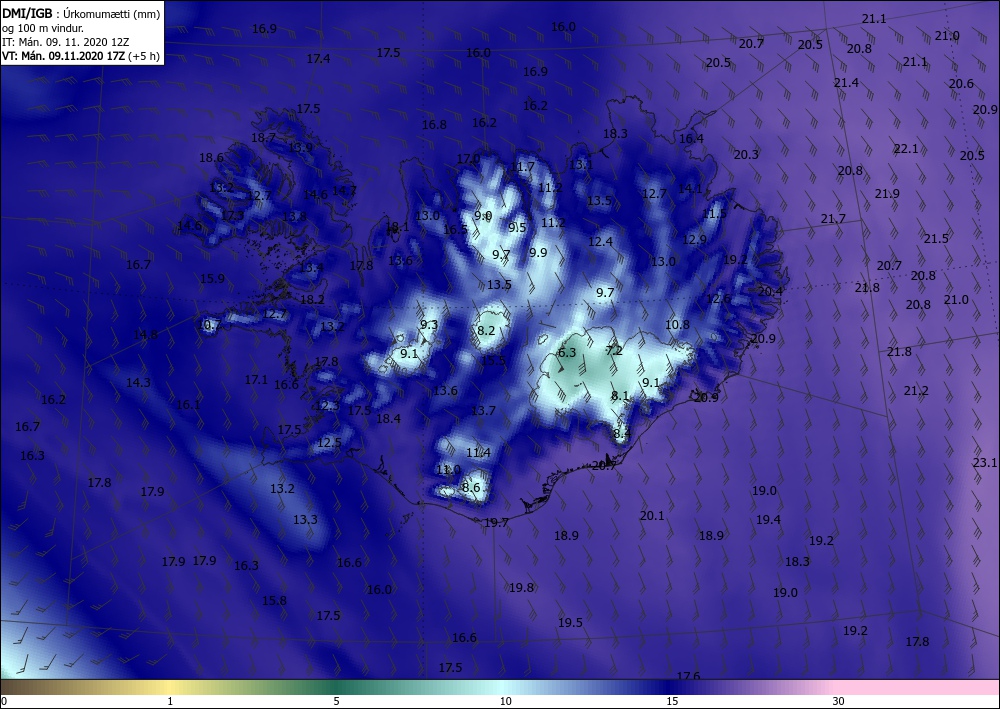Click the DMI/IGB title label

click(27, 13)
